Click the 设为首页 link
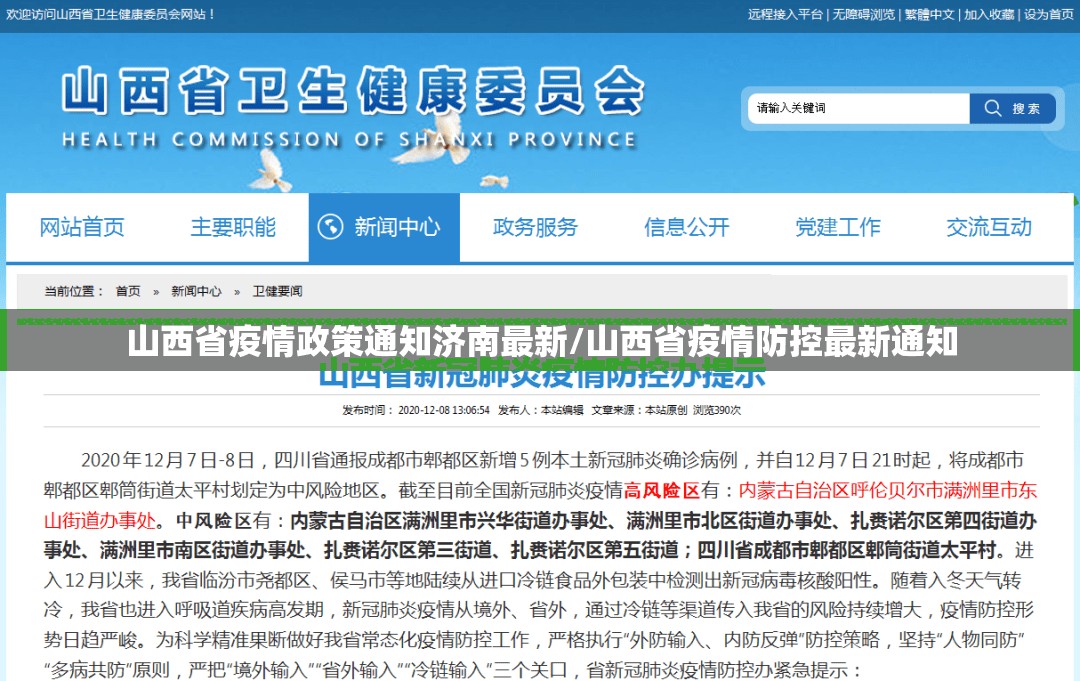The width and height of the screenshot is (1080, 681). [1049, 14]
